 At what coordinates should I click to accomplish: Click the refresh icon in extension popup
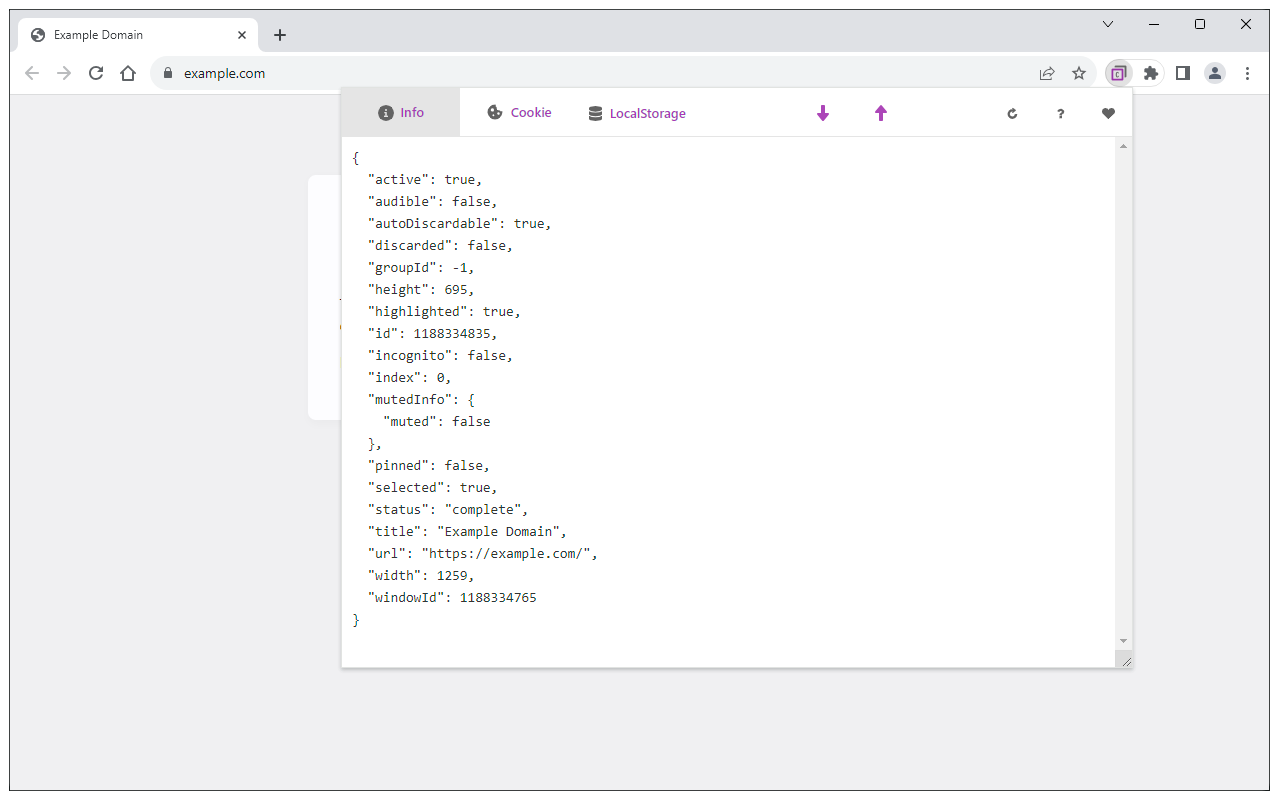1012,113
